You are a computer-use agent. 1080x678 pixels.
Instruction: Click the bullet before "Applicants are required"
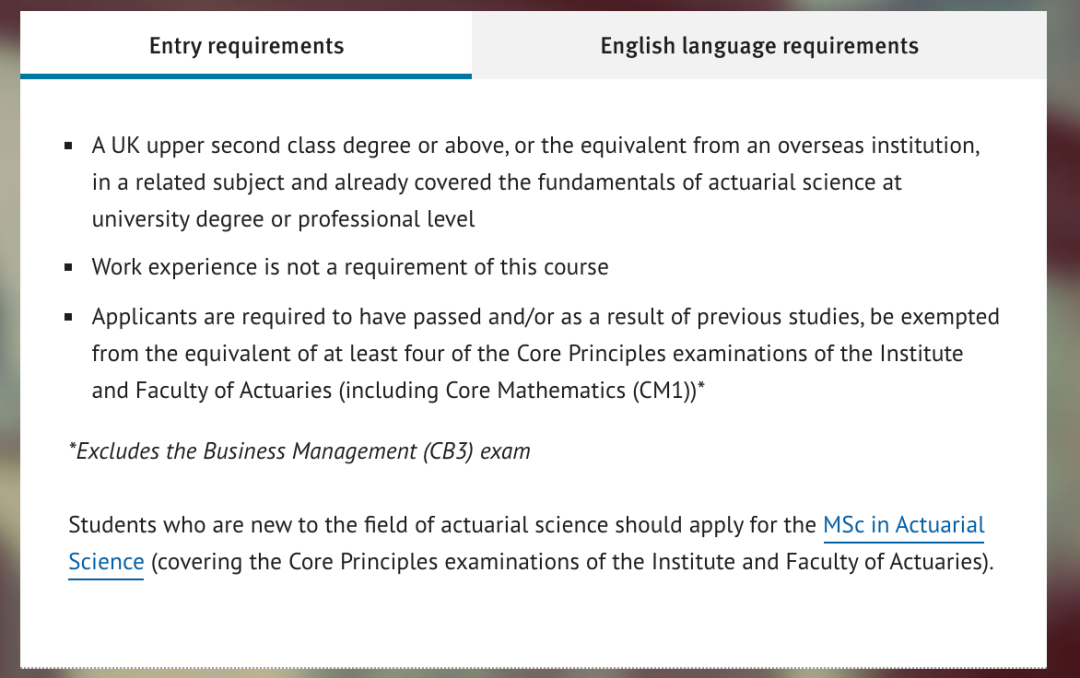[x=69, y=317]
